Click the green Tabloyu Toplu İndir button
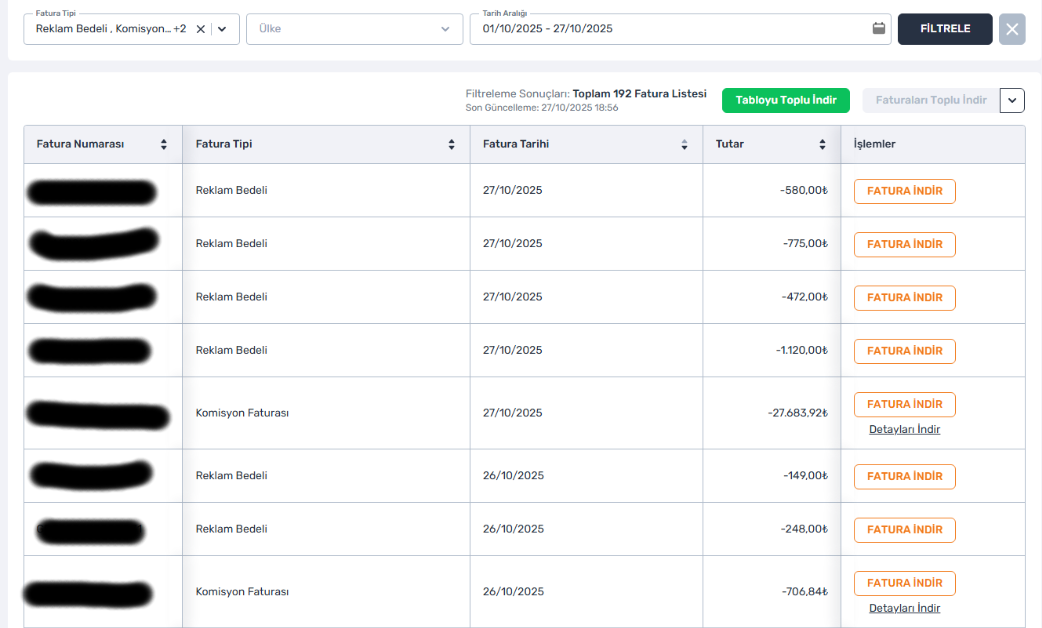The width and height of the screenshot is (1042, 628). pyautogui.click(x=786, y=100)
